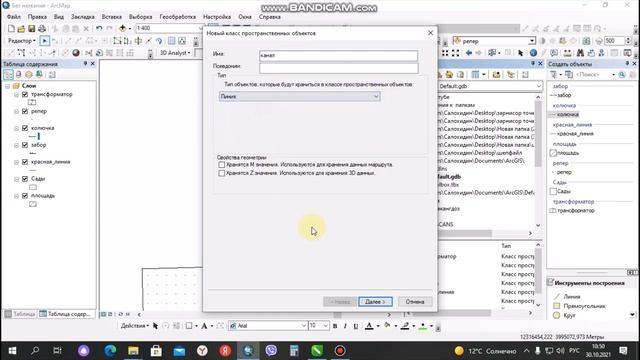The width and height of the screenshot is (640, 360).
Task: Toggle visibility of забор layer
Action: [25, 145]
